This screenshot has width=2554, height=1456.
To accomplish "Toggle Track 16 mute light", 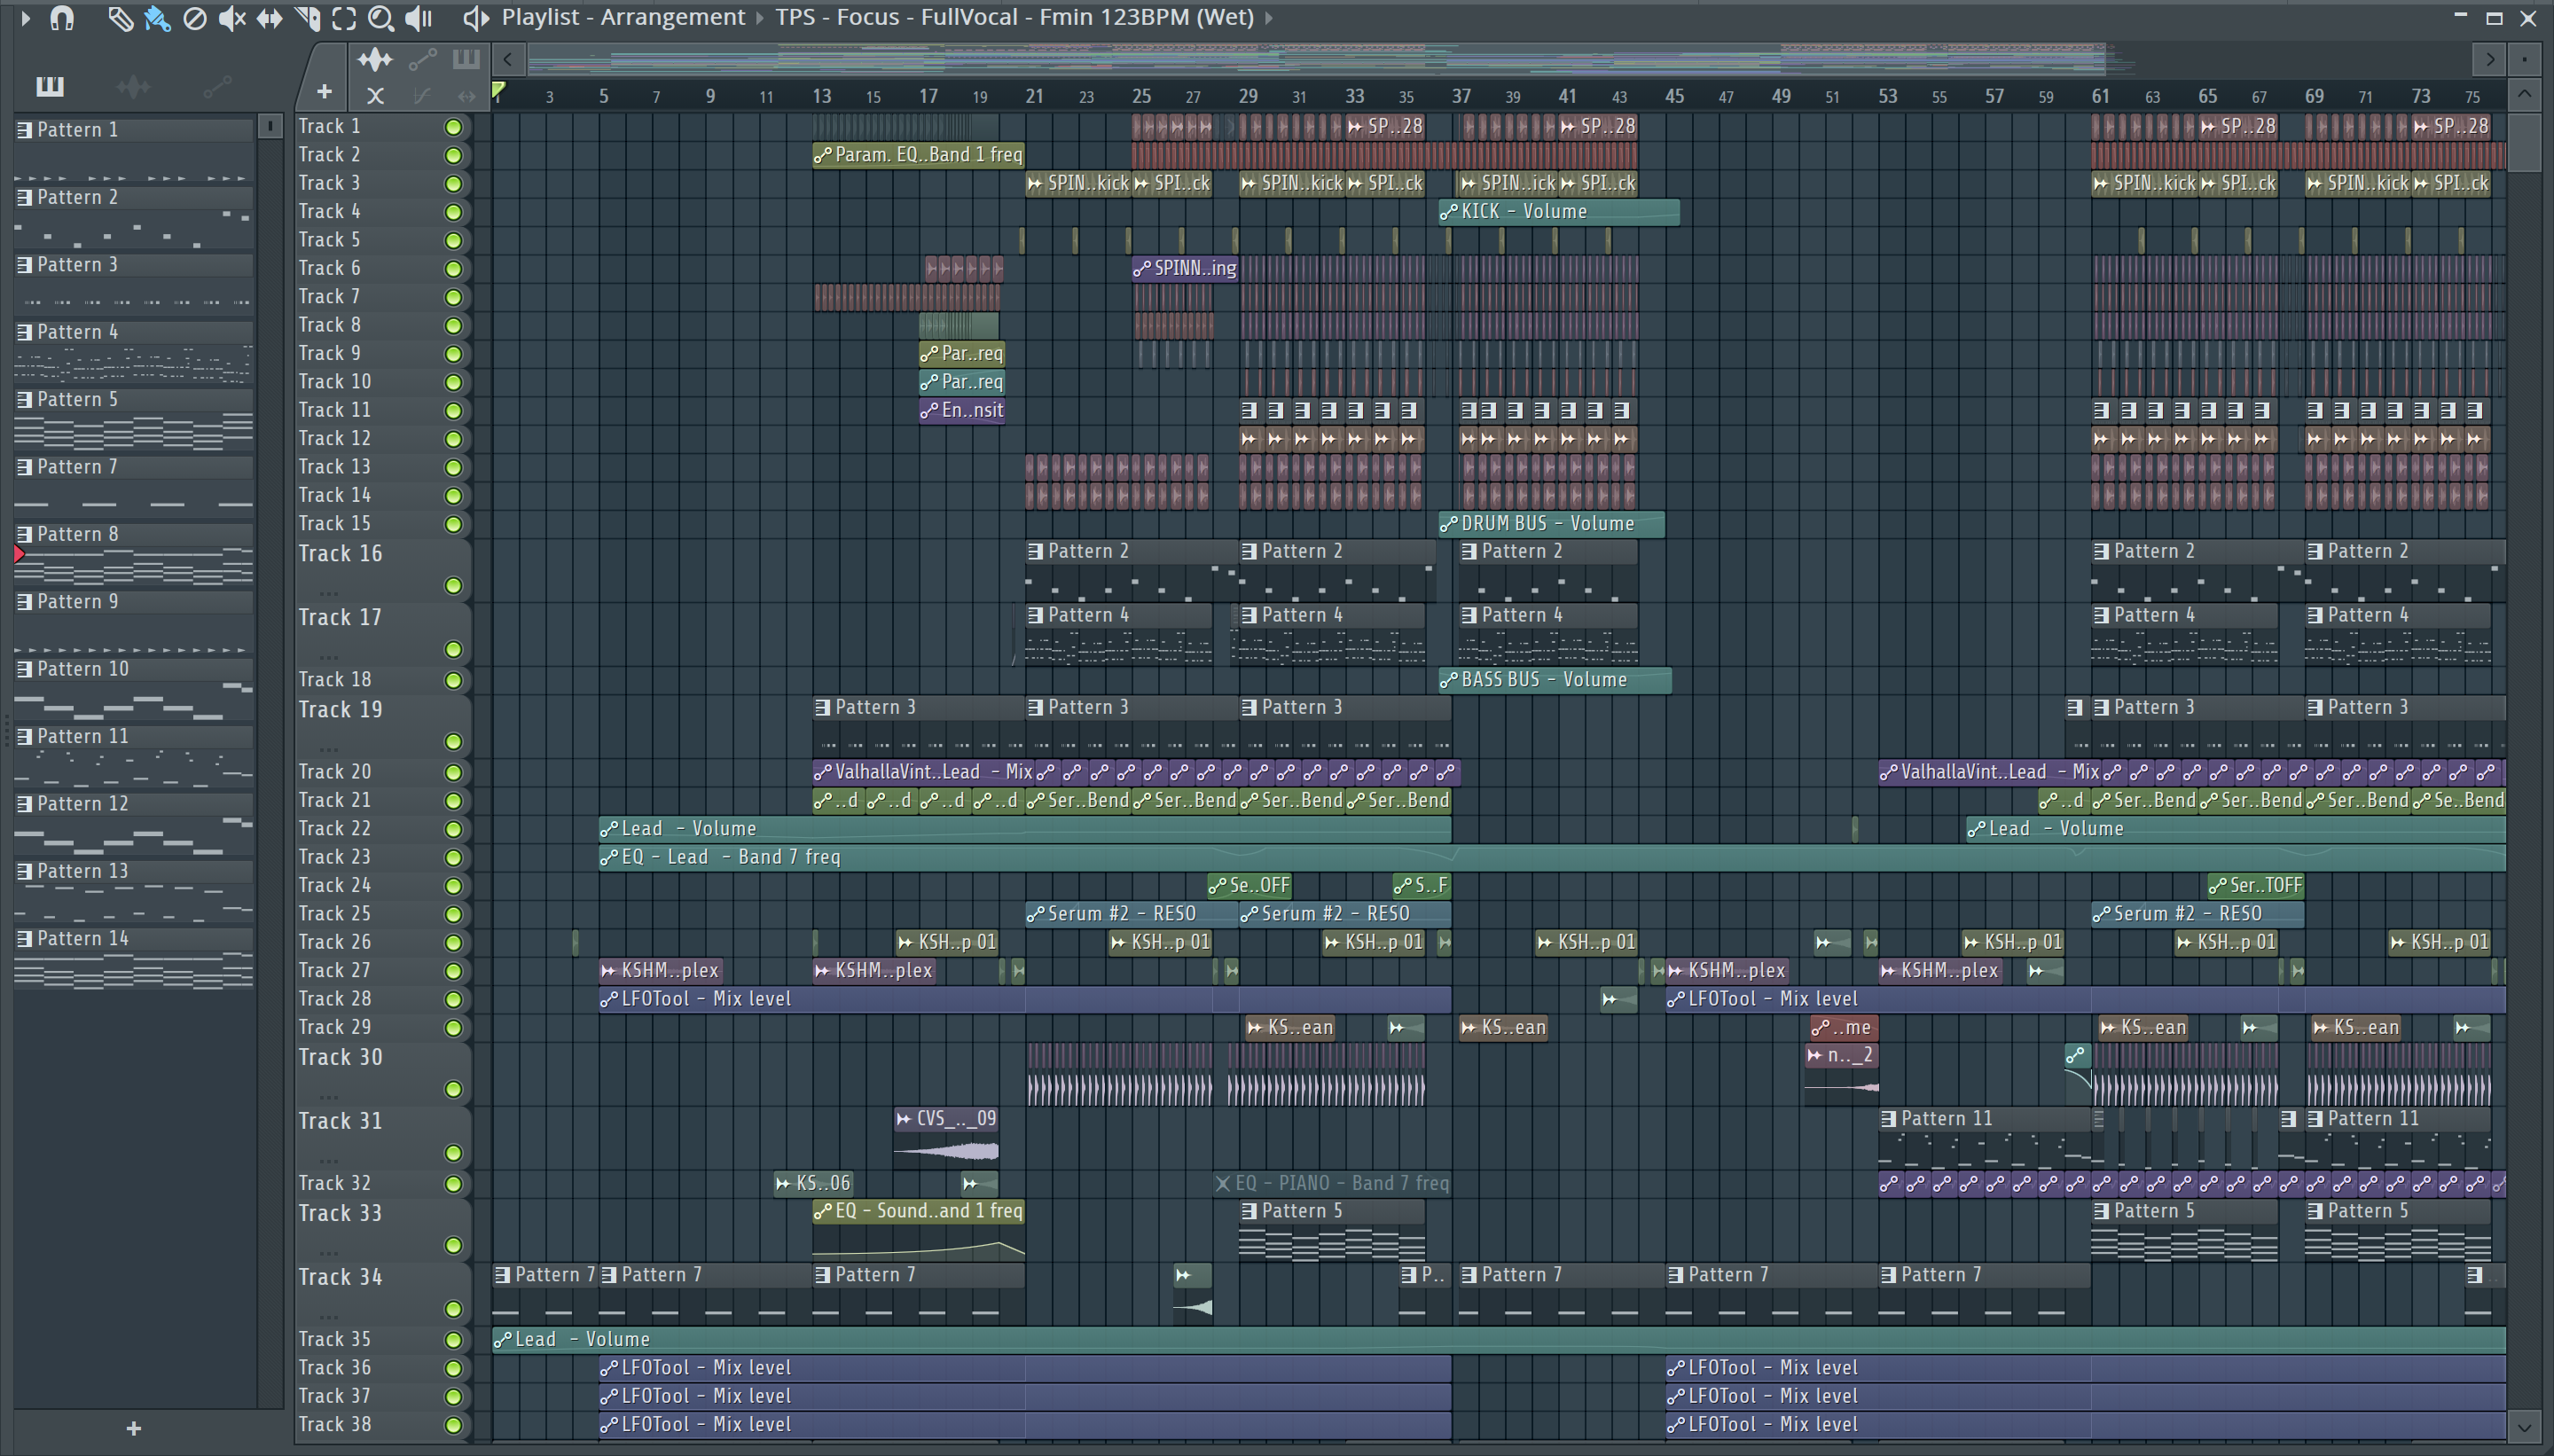I will (x=453, y=586).
